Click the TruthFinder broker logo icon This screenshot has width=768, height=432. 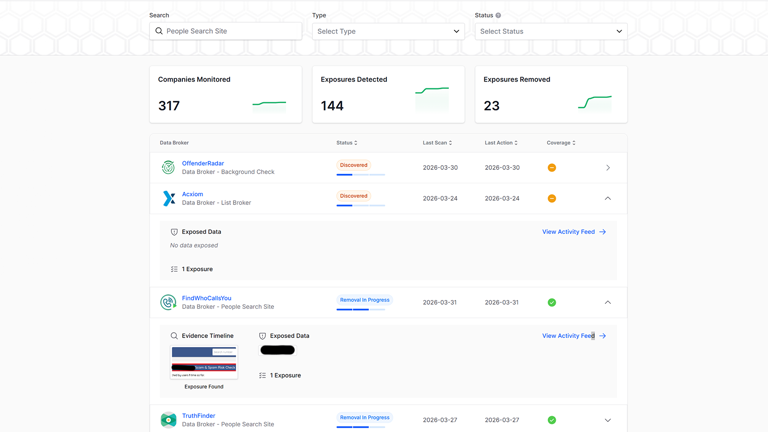coord(168,420)
